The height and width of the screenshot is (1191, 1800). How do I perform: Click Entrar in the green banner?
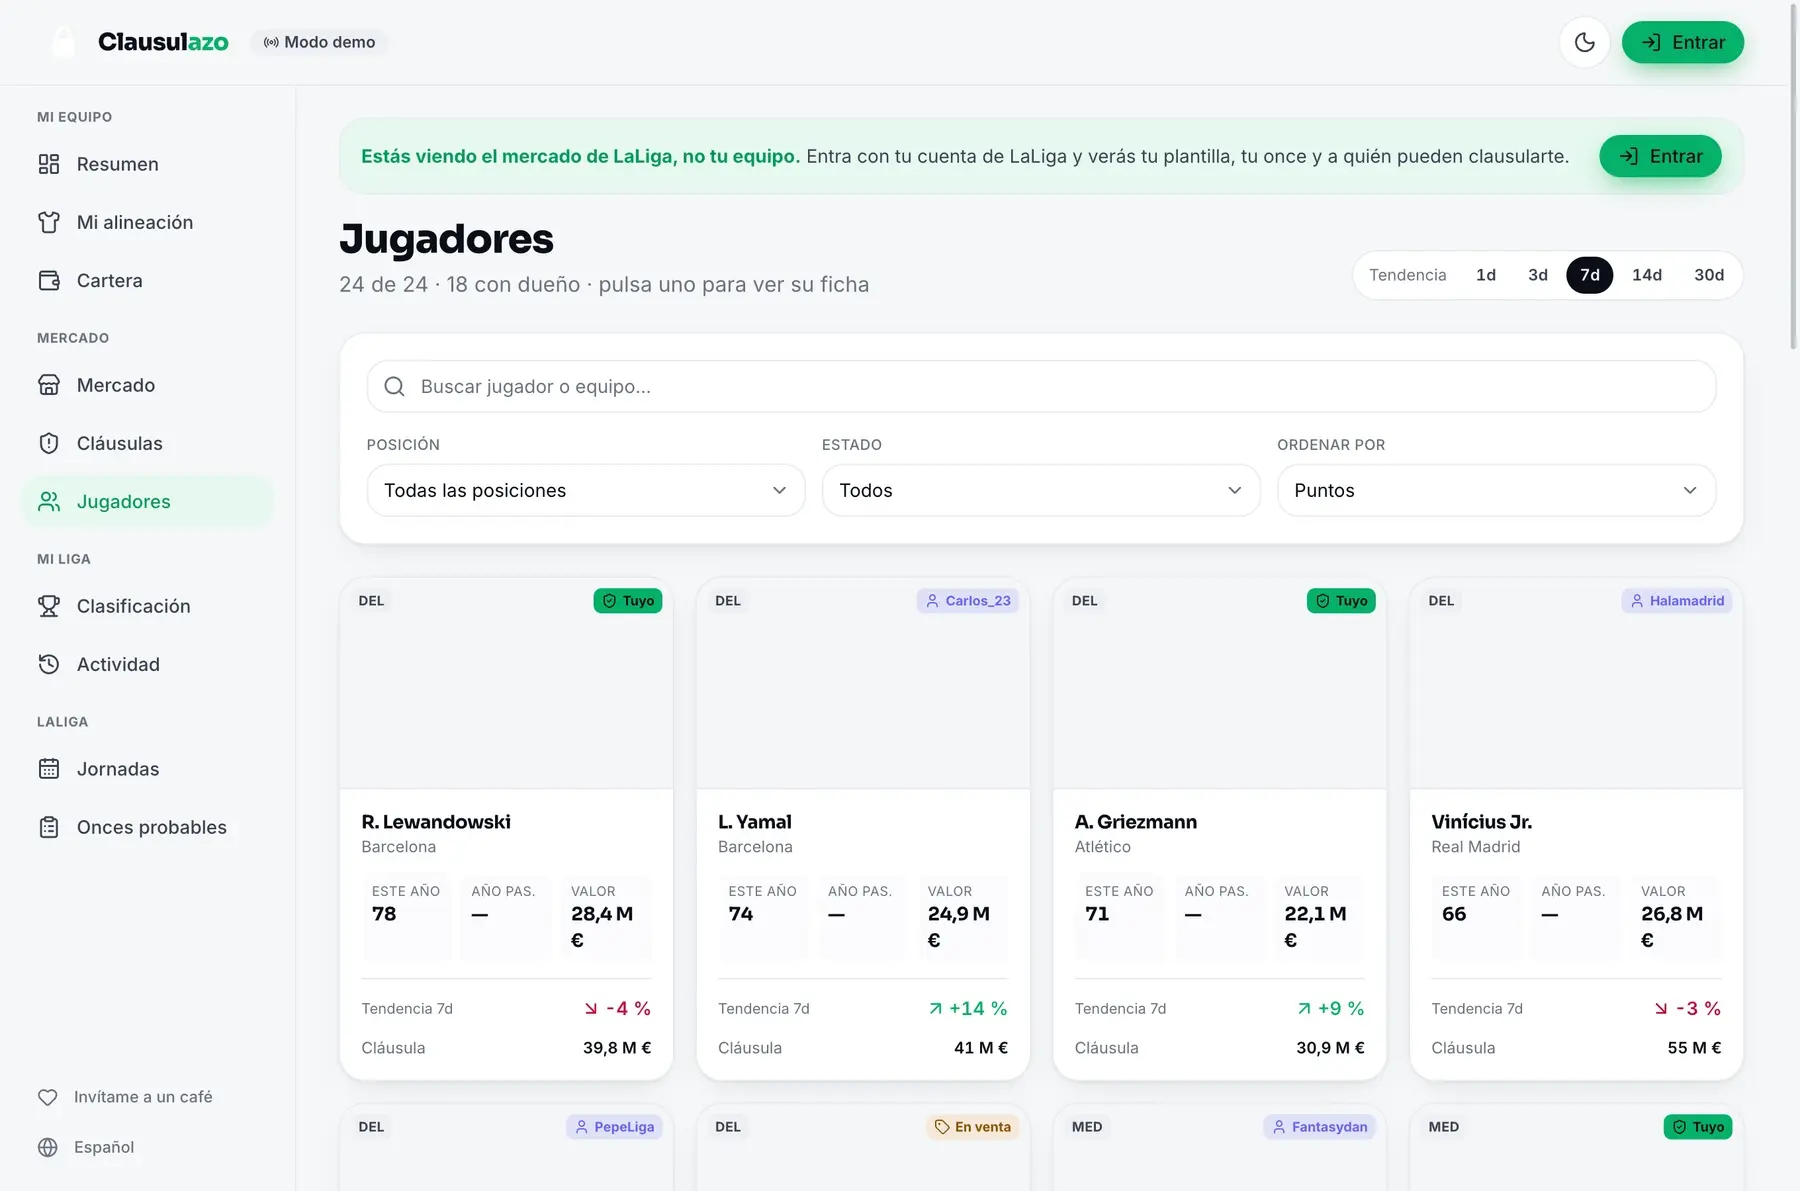[1660, 156]
